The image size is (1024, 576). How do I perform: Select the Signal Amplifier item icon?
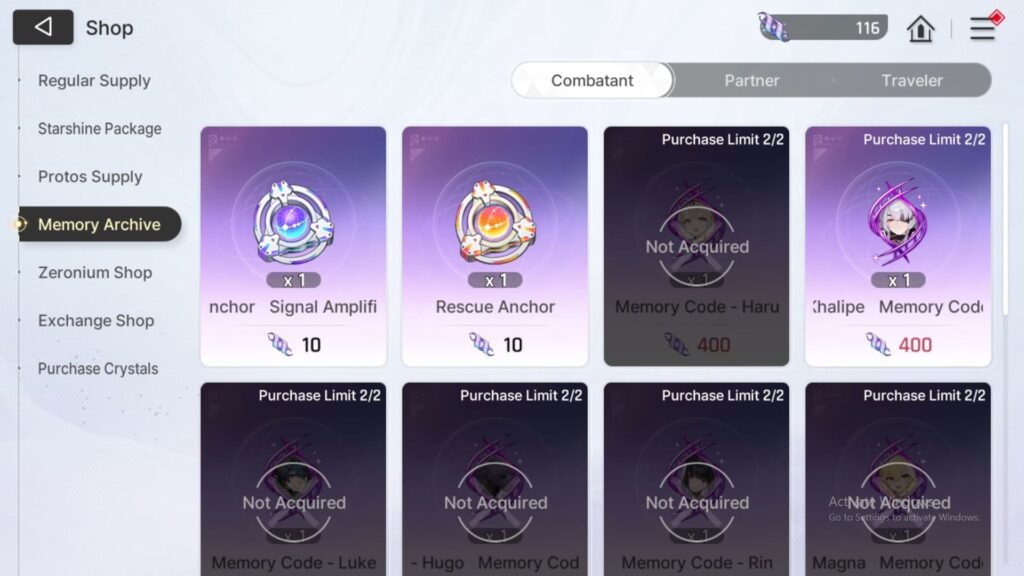point(293,223)
